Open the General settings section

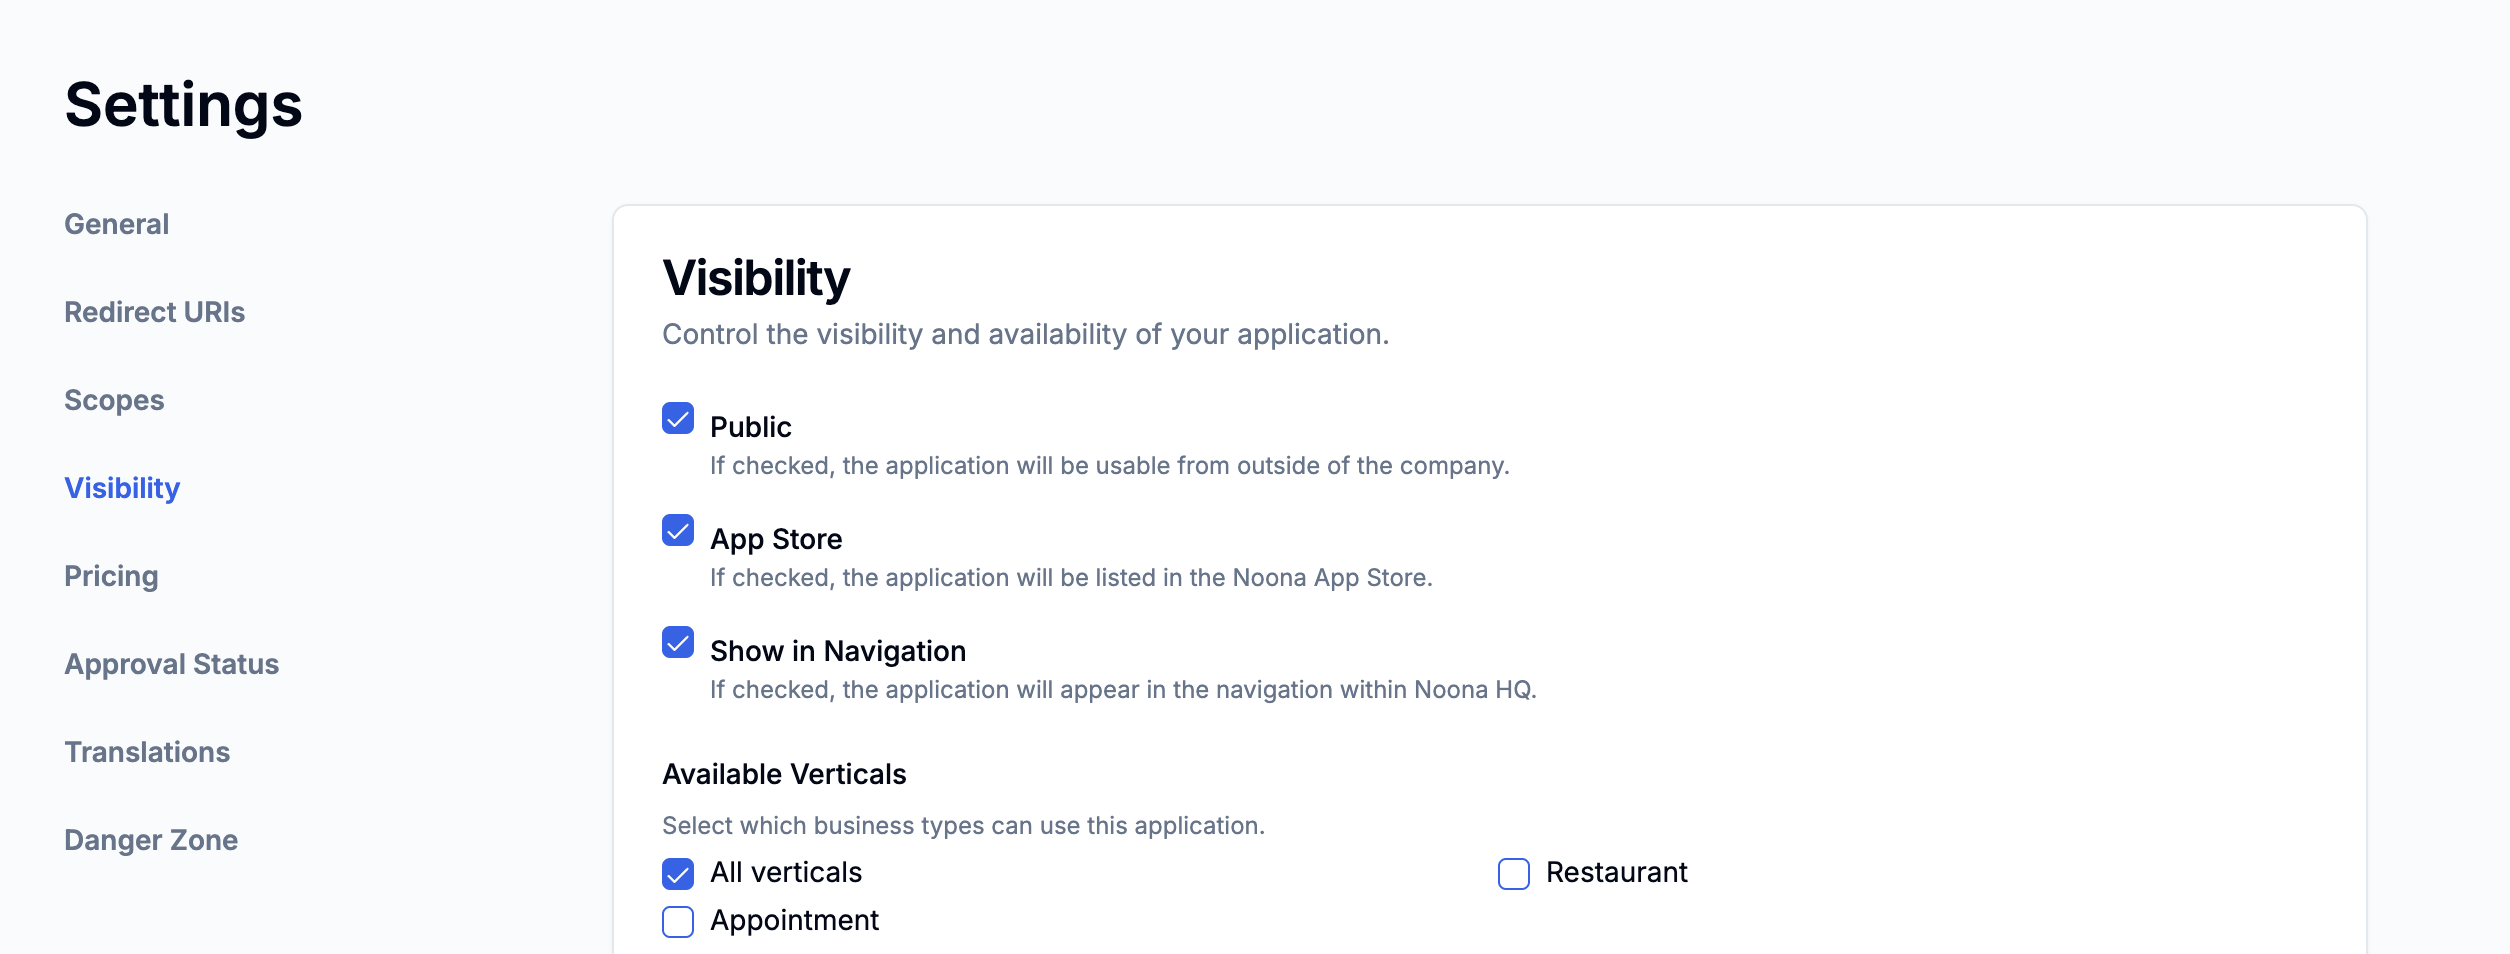click(116, 224)
